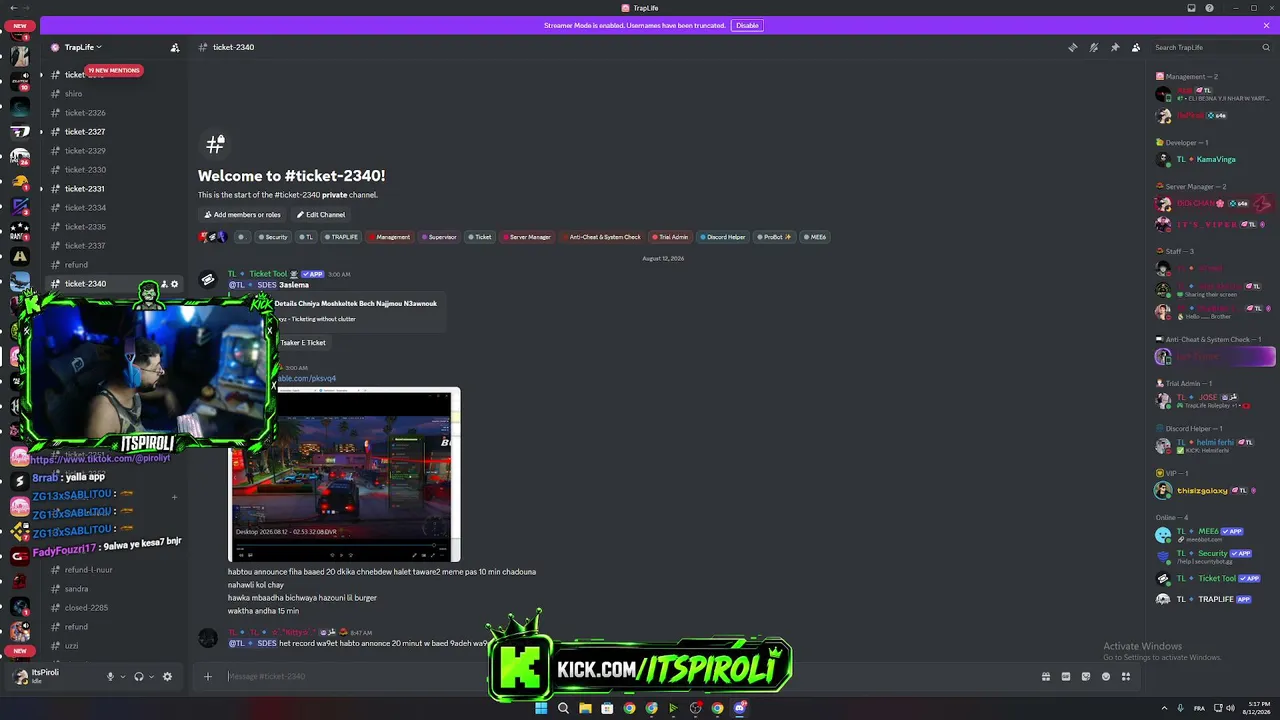Click the Server Manager role tag
The width and height of the screenshot is (1280, 720).
(527, 237)
